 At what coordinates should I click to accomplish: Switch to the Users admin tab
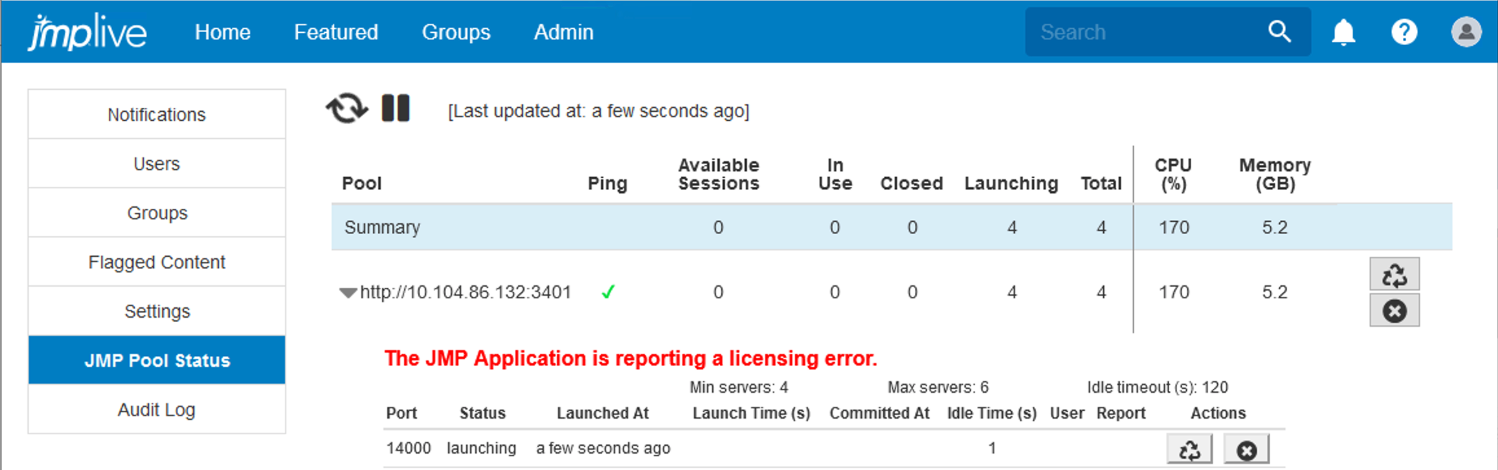[157, 164]
